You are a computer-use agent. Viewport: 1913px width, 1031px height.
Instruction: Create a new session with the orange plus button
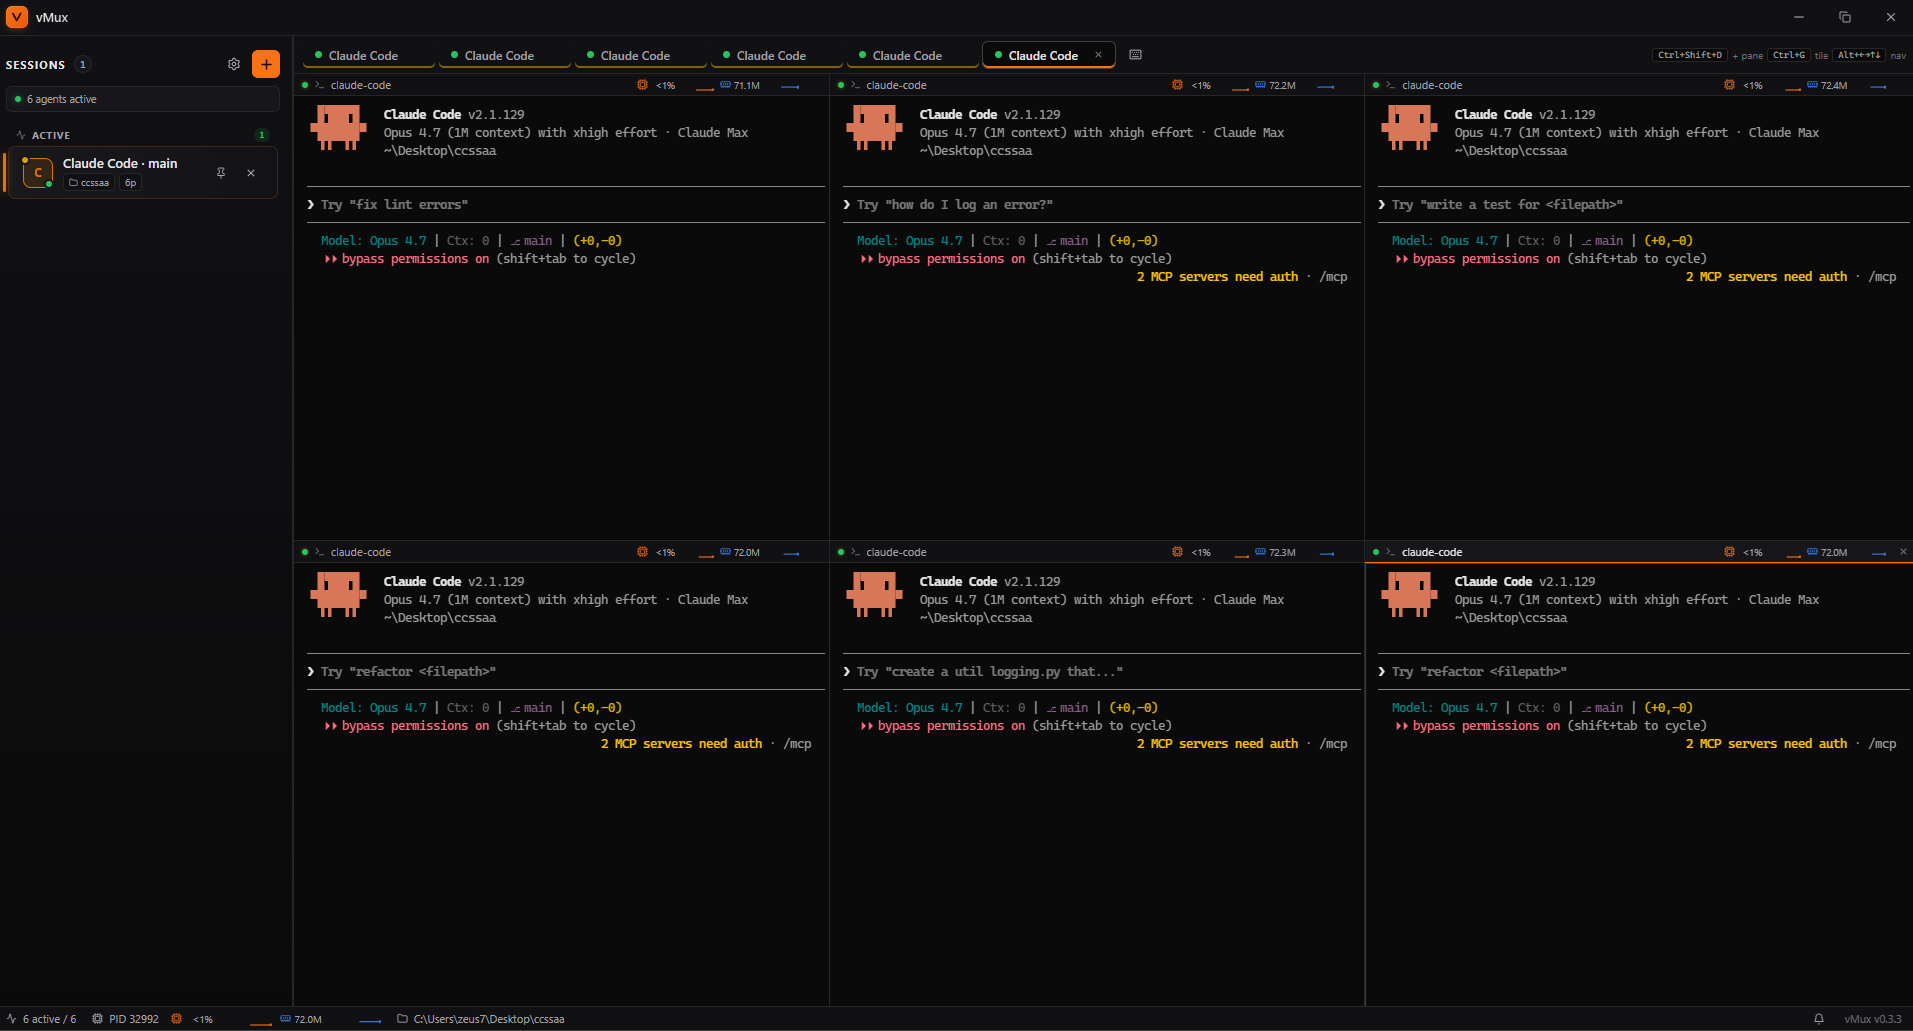pos(266,64)
